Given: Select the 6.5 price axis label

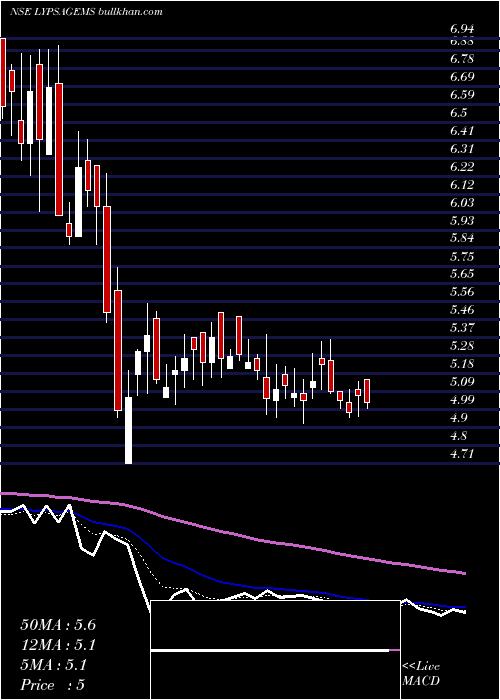Looking at the screenshot, I should click(458, 112).
